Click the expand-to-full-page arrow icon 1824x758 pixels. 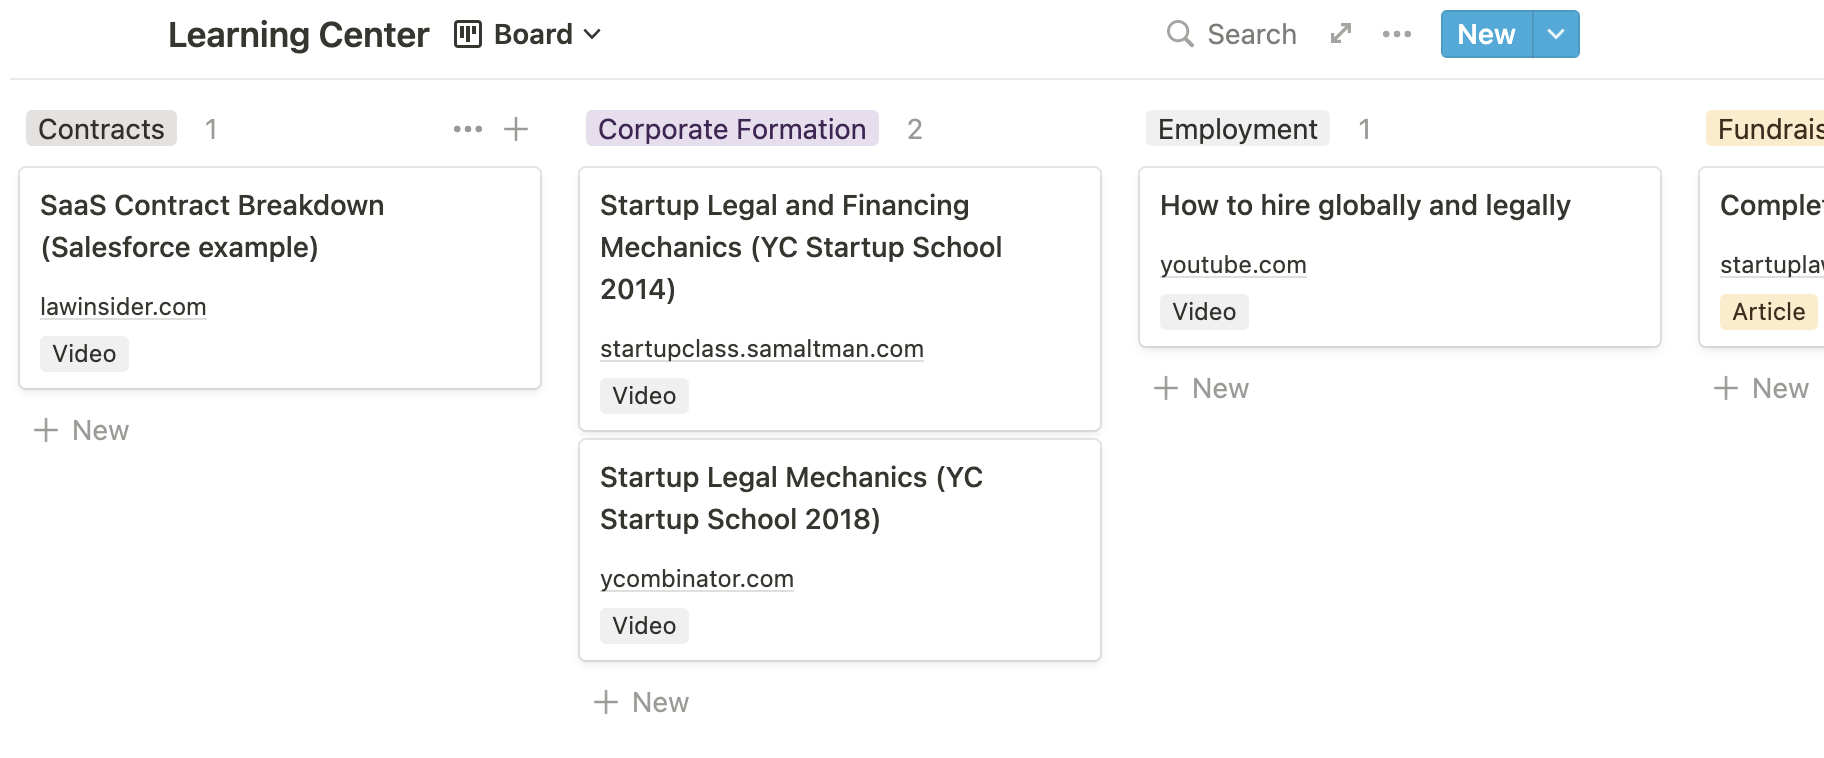(x=1340, y=33)
